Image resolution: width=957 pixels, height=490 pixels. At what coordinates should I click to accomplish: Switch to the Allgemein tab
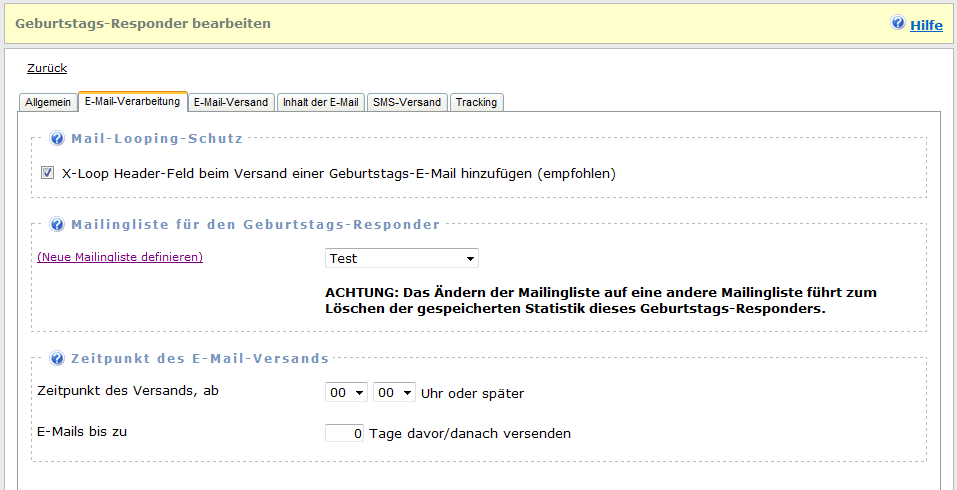click(48, 102)
